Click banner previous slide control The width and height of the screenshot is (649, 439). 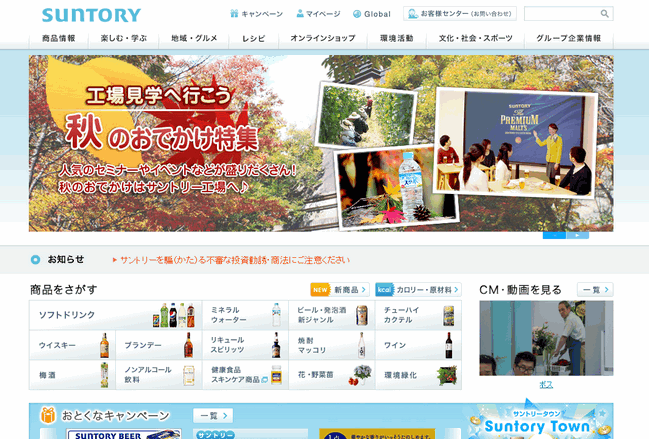[x=554, y=235]
